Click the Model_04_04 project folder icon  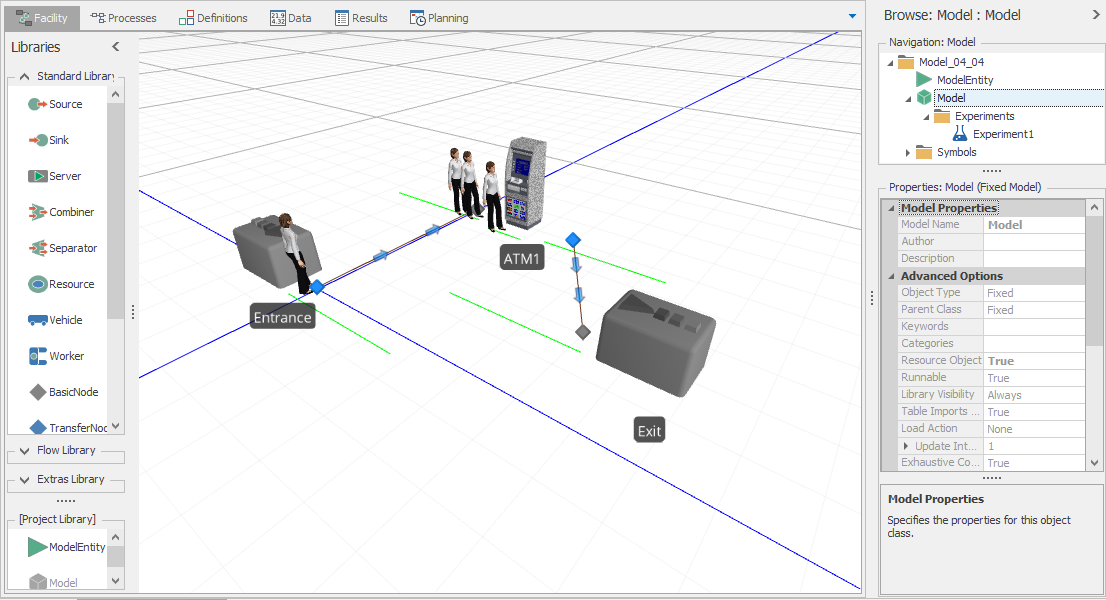[906, 62]
